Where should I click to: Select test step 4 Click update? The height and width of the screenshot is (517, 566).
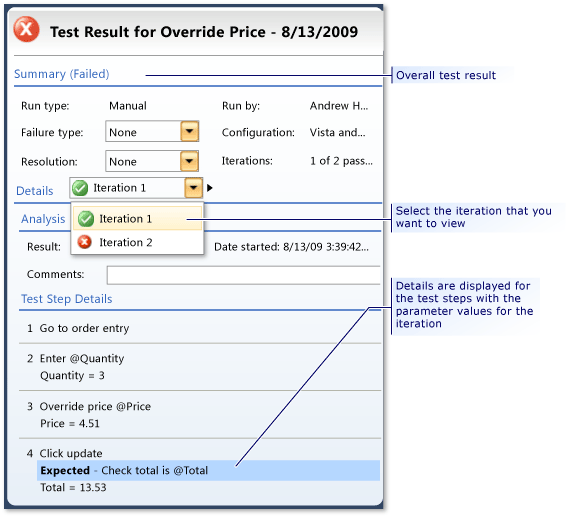[x=65, y=453]
